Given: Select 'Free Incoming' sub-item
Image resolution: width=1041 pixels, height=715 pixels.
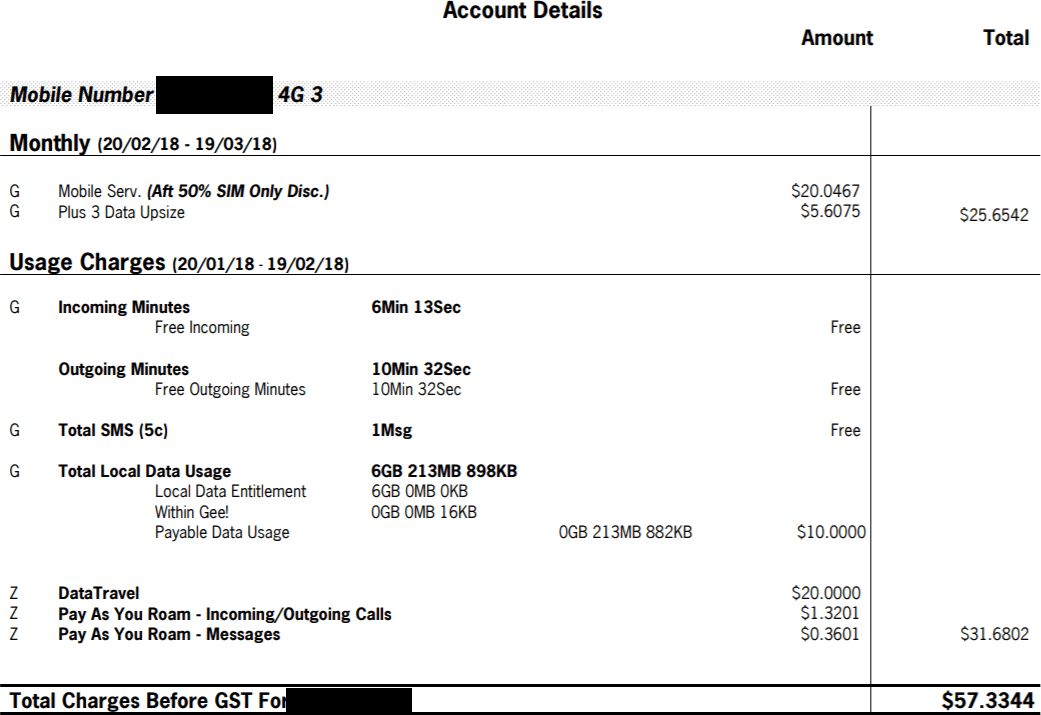Looking at the screenshot, I should tap(202, 328).
